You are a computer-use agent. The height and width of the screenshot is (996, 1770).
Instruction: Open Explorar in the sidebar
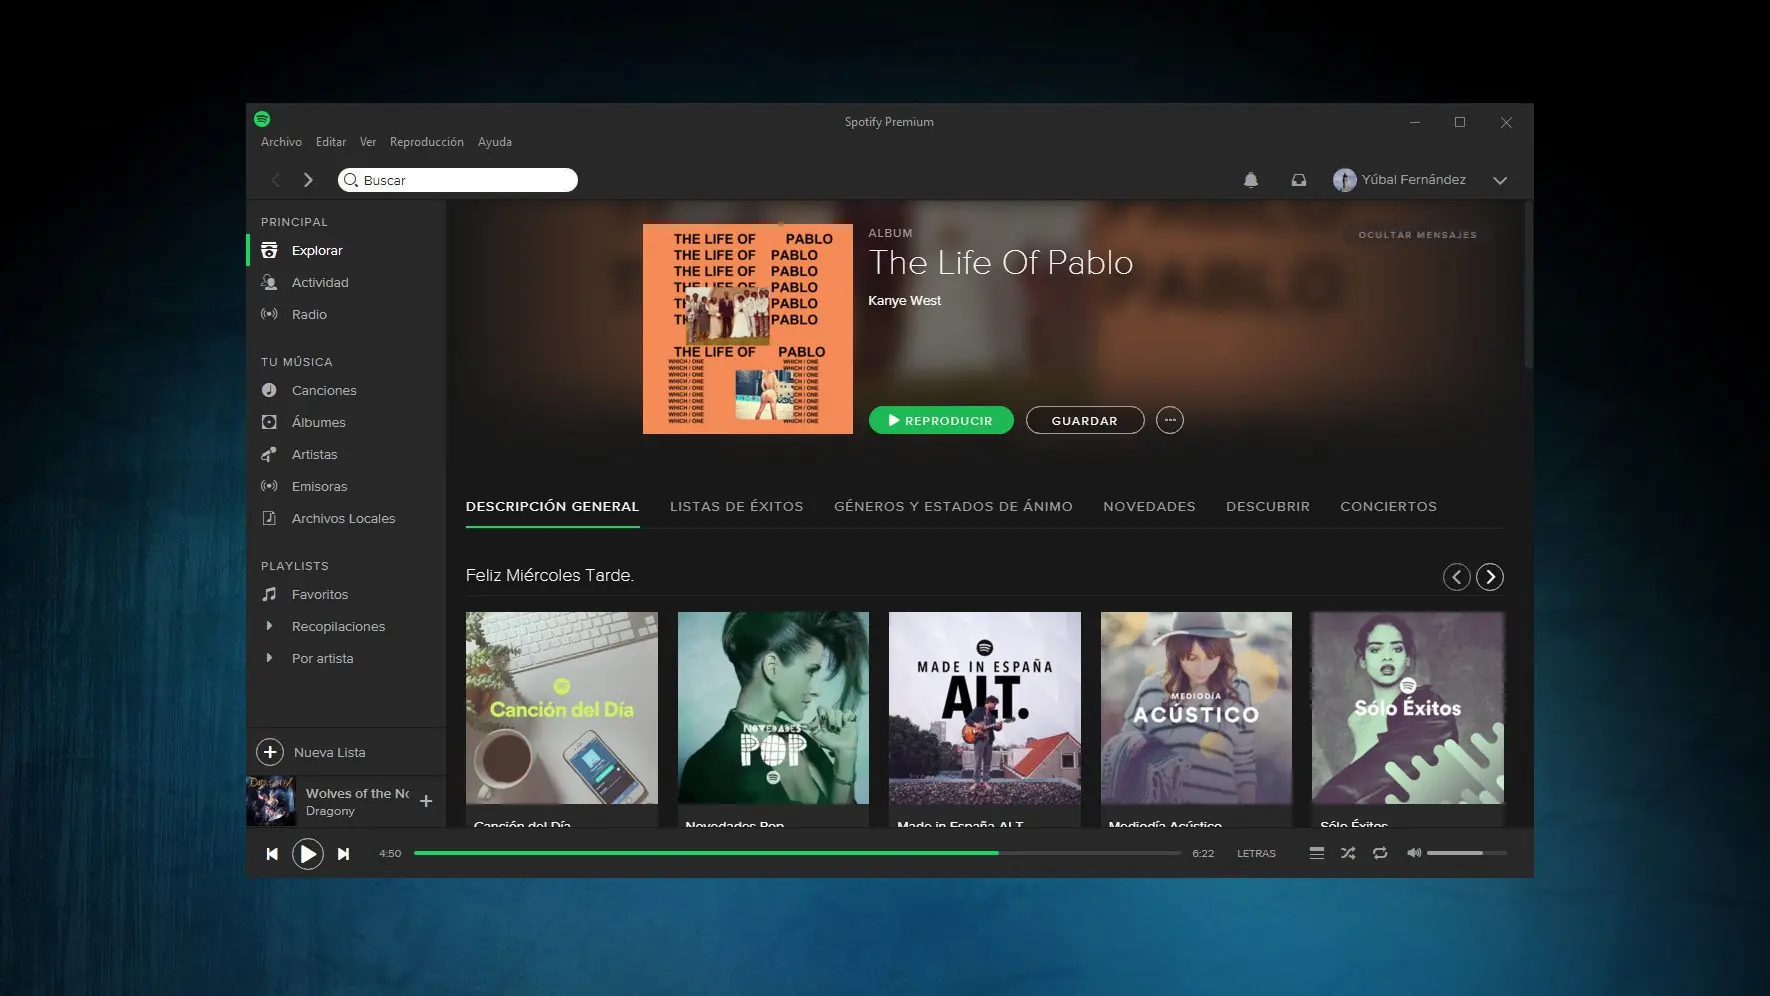[316, 250]
